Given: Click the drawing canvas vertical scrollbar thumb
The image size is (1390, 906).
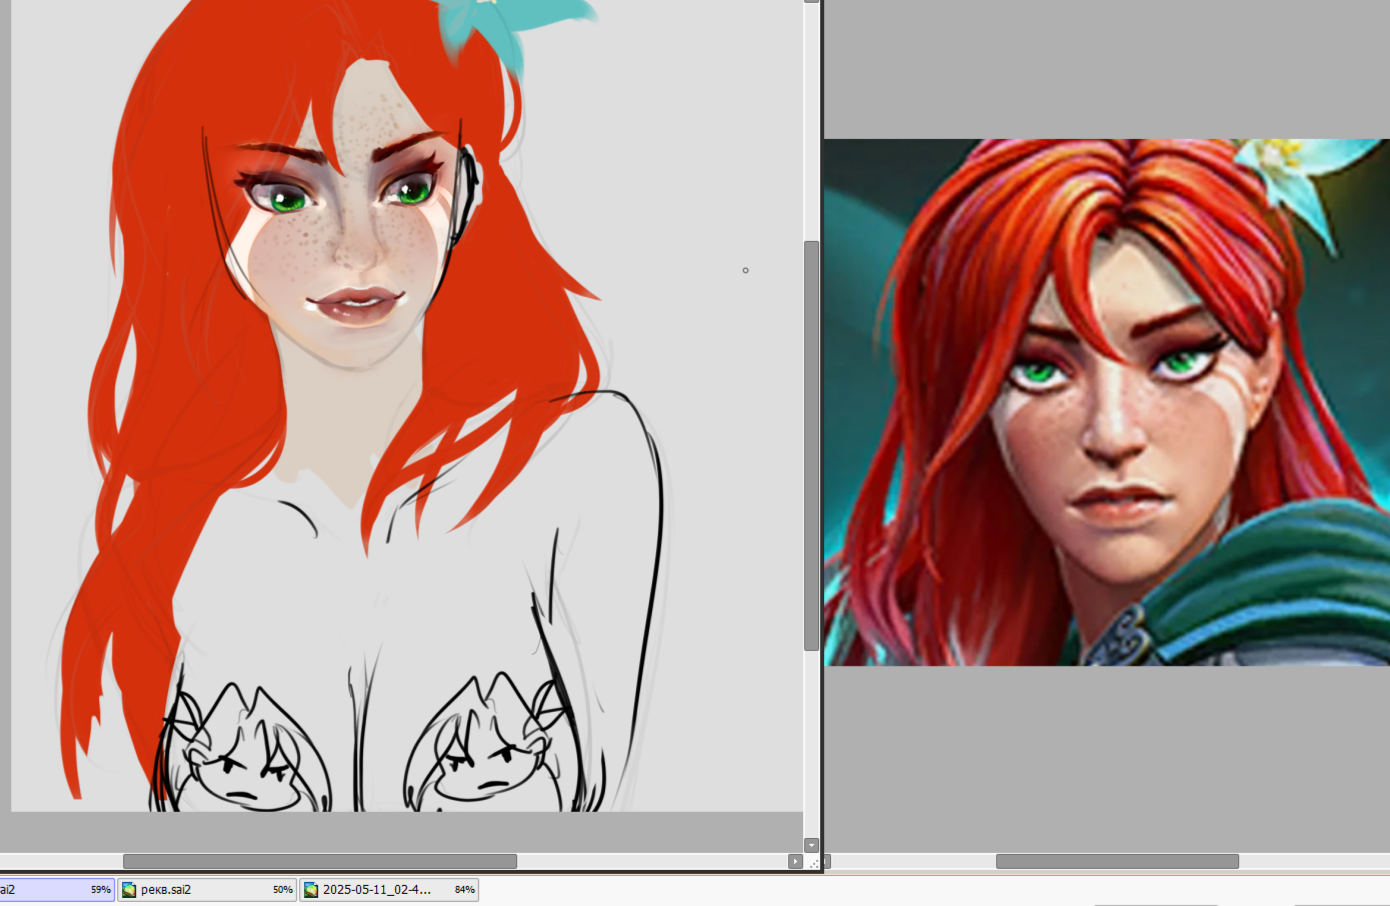Looking at the screenshot, I should (811, 446).
